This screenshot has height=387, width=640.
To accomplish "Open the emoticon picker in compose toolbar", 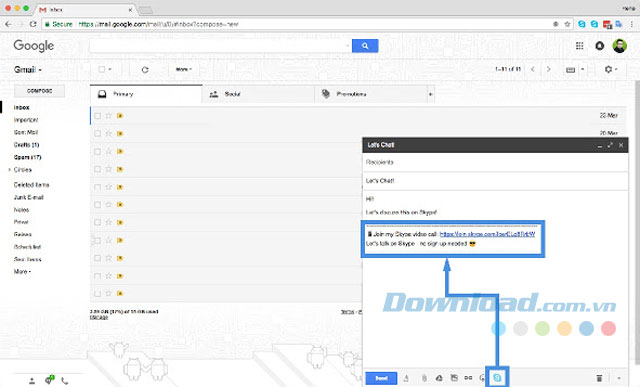I will click(482, 378).
